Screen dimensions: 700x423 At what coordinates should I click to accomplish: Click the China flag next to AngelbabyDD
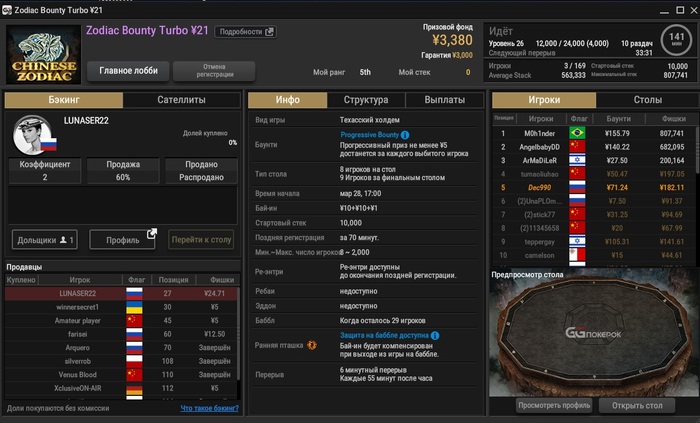[x=577, y=147]
